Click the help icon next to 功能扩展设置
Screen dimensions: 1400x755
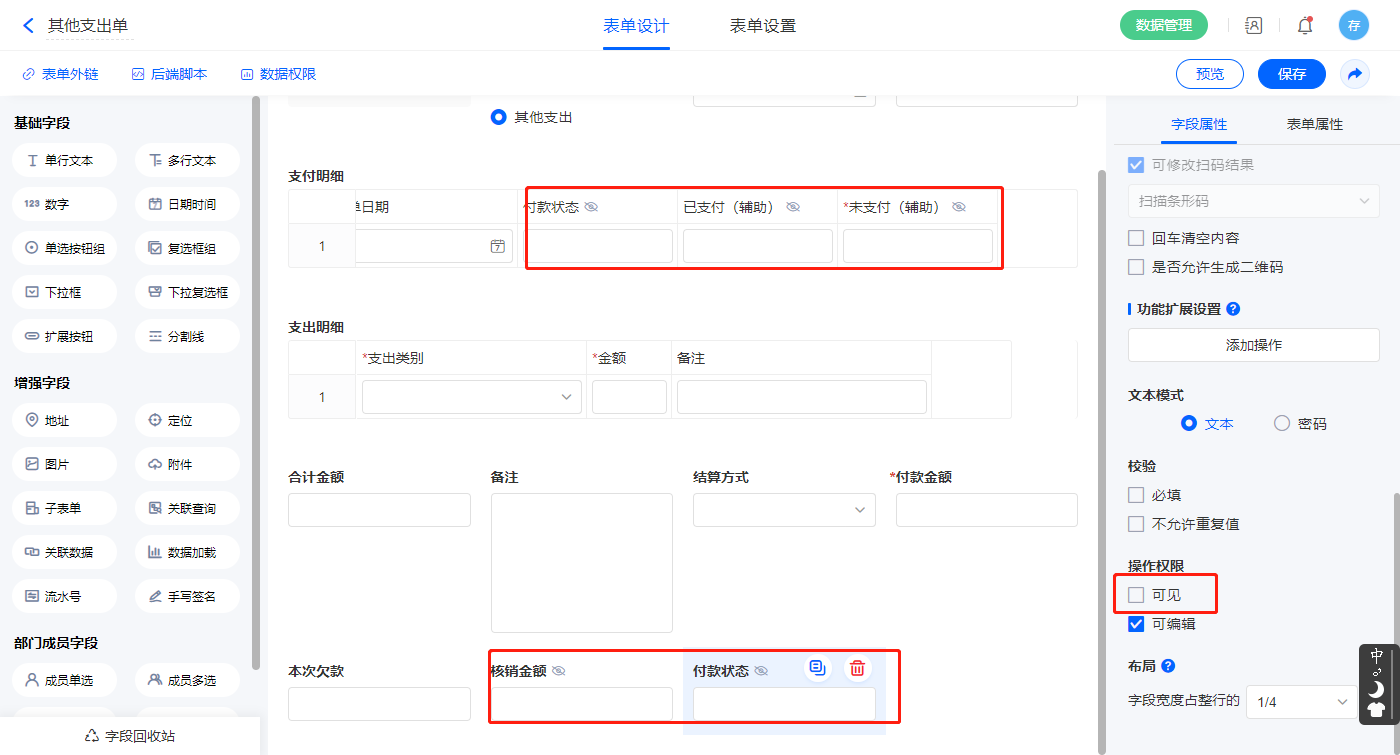click(1233, 309)
